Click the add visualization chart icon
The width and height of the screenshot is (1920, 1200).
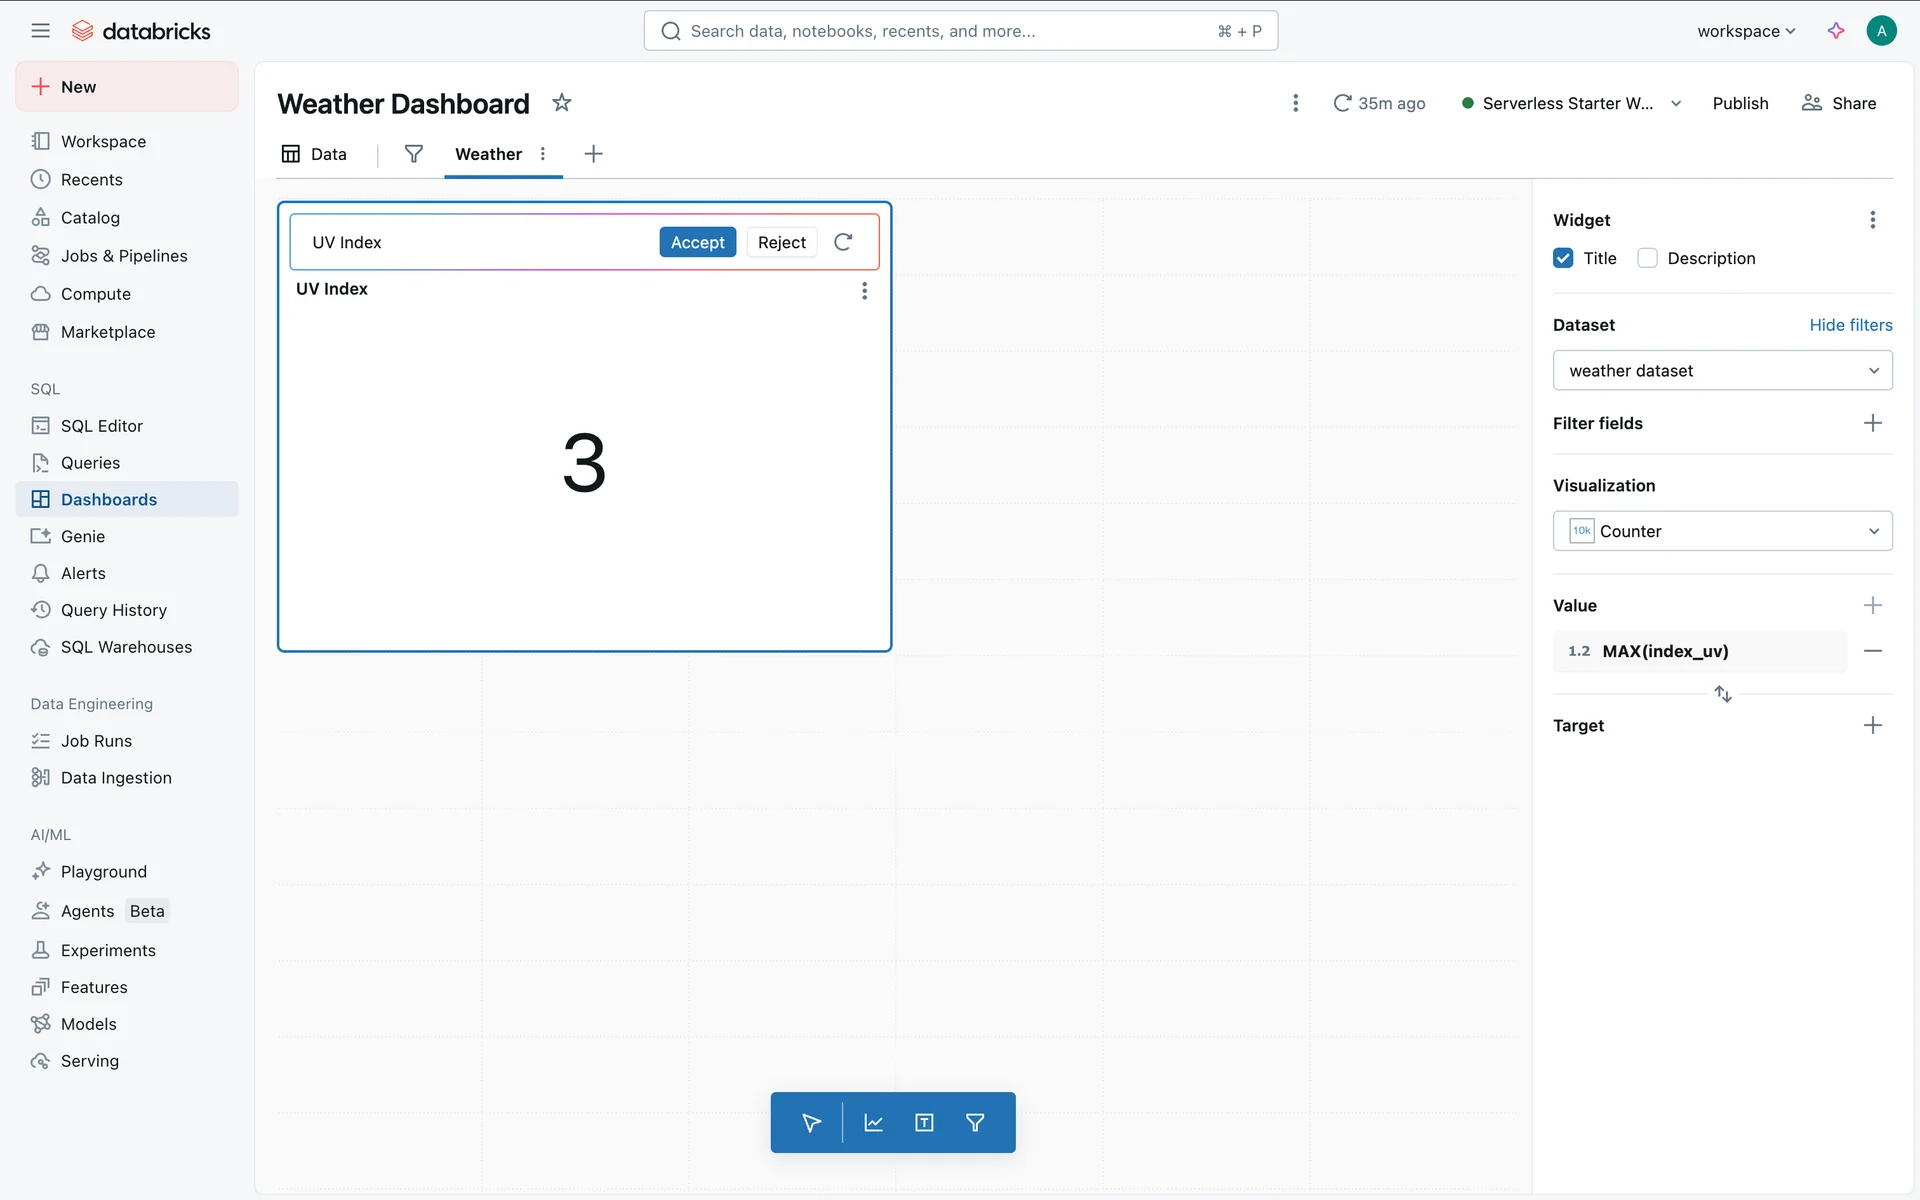coord(873,1123)
